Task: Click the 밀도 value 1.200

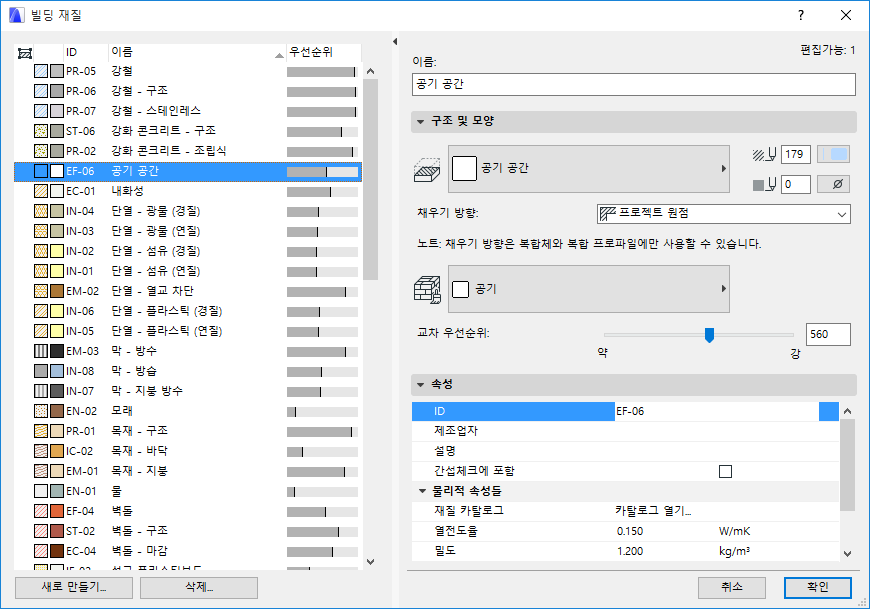Action: point(630,551)
